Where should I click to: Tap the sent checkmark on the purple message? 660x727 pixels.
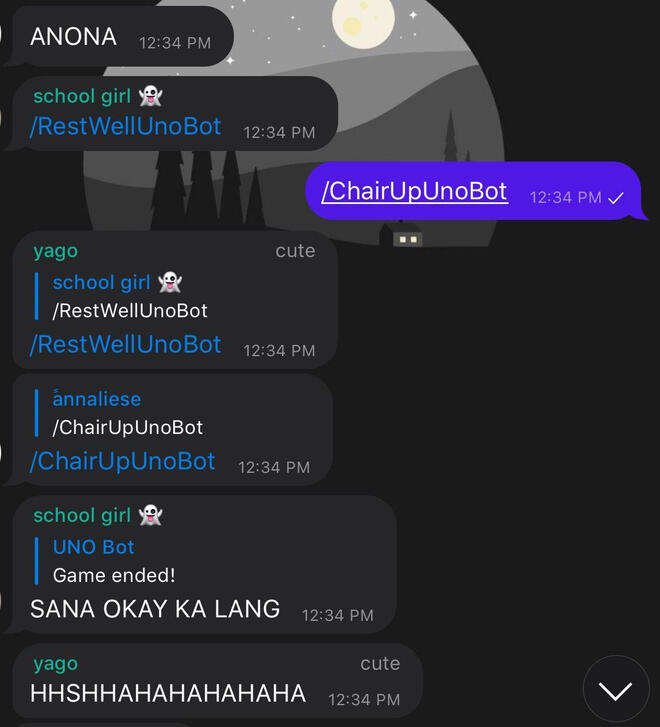[x=616, y=198]
